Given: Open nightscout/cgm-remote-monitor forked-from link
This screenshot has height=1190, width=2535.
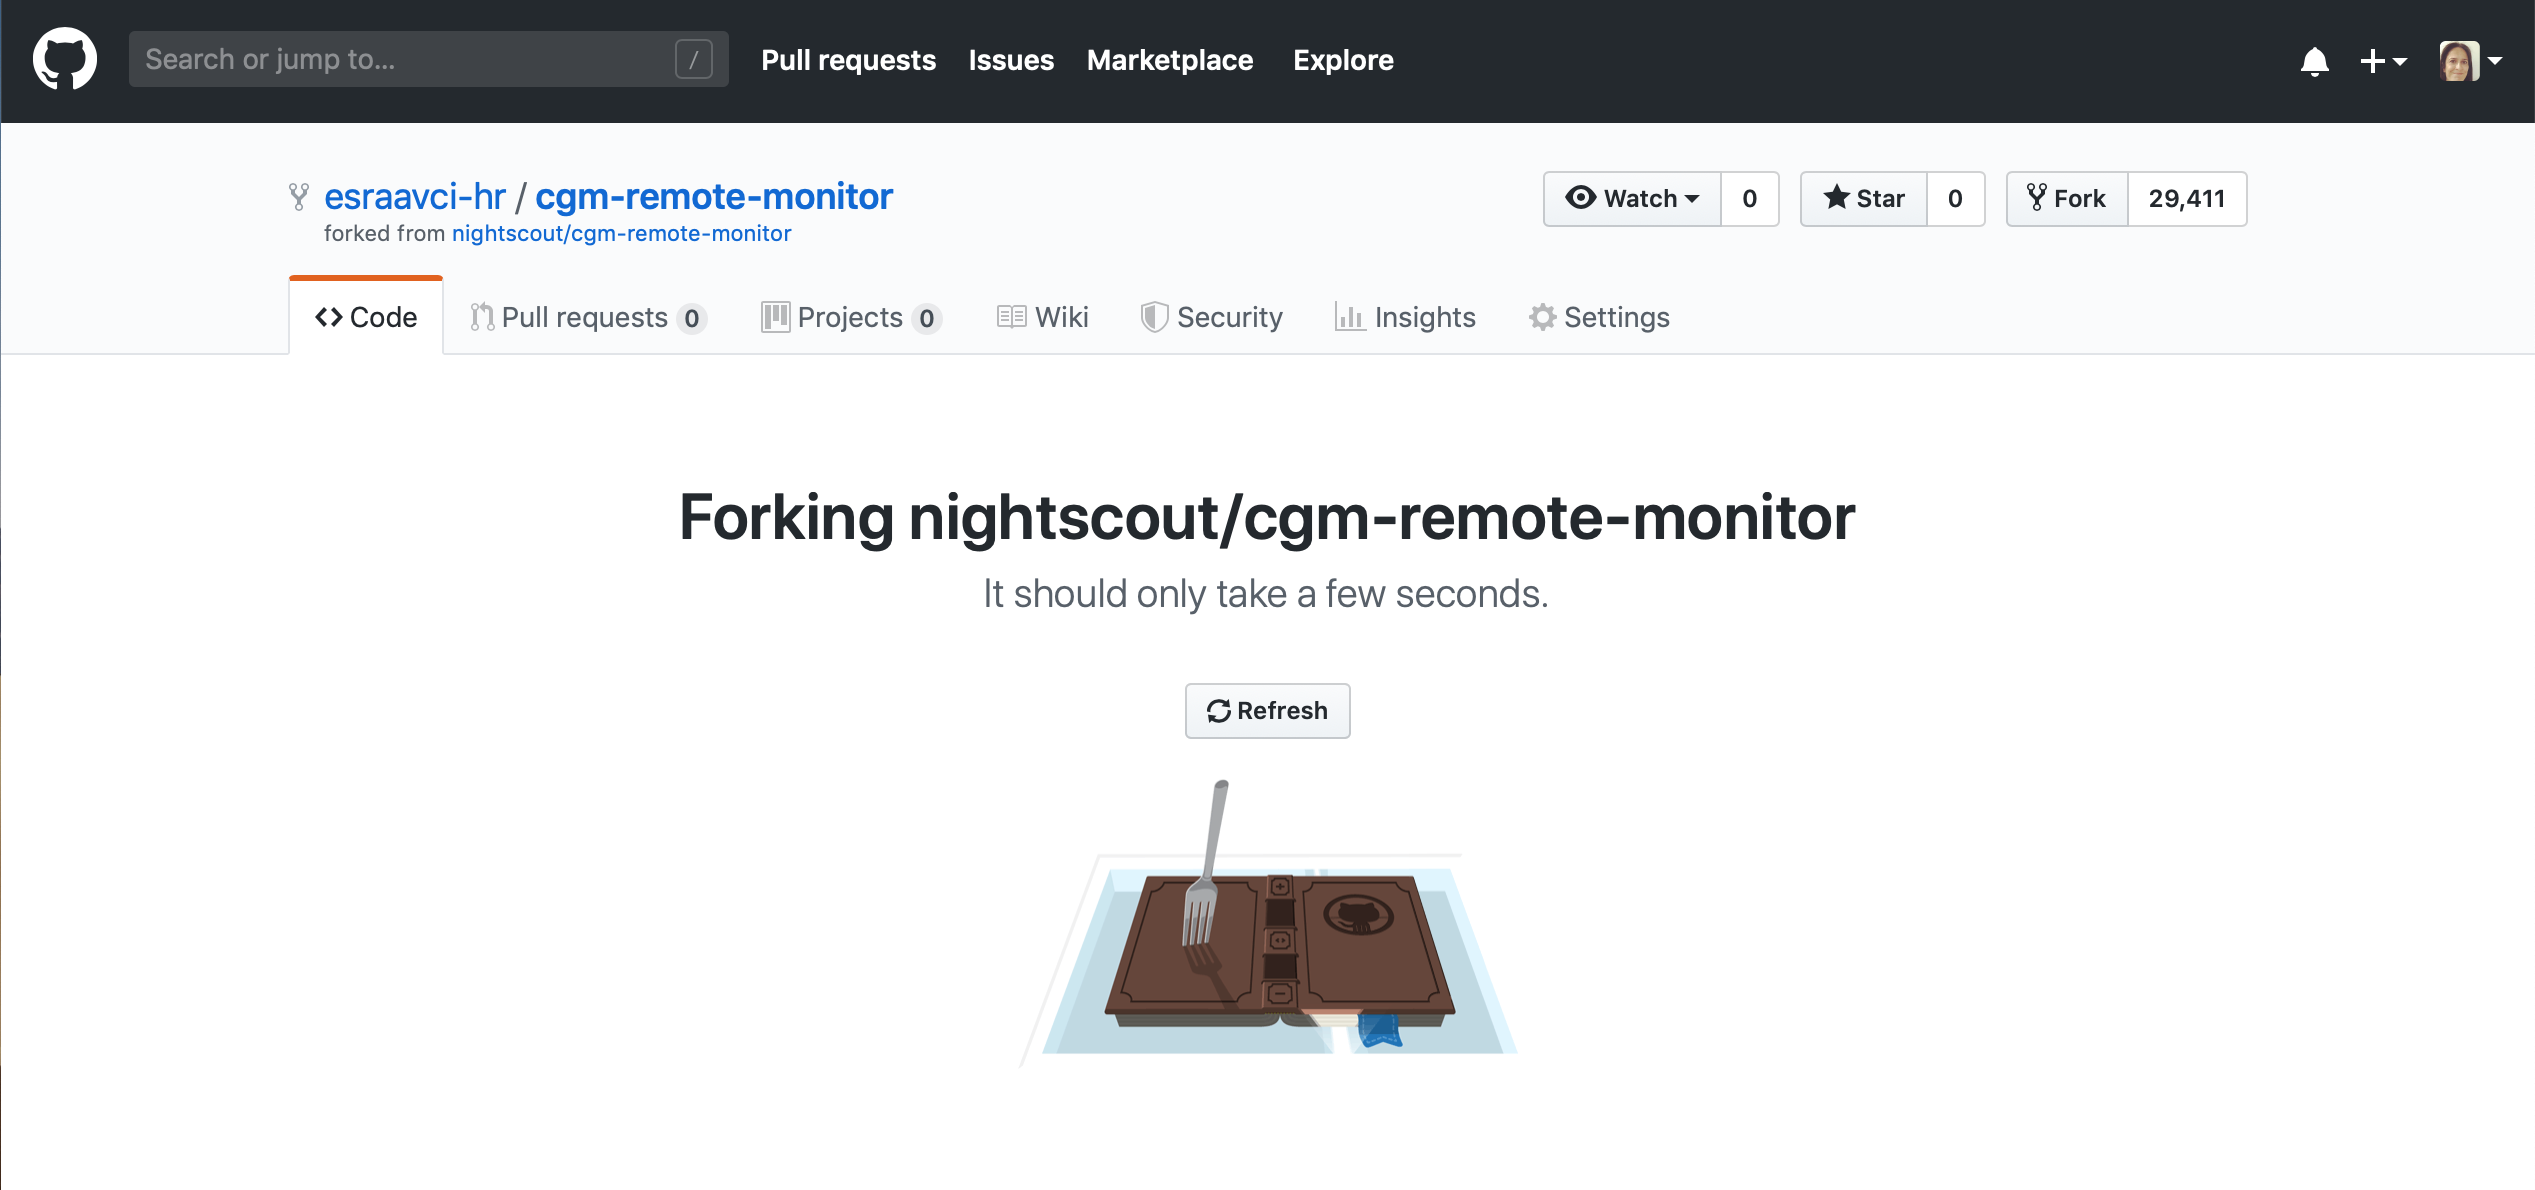Looking at the screenshot, I should point(621,233).
